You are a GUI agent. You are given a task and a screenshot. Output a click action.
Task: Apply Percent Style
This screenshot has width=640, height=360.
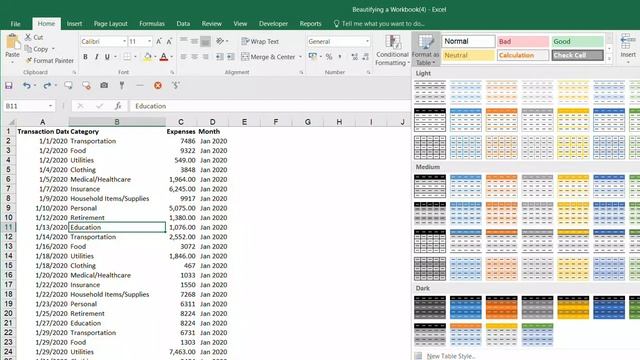click(329, 57)
